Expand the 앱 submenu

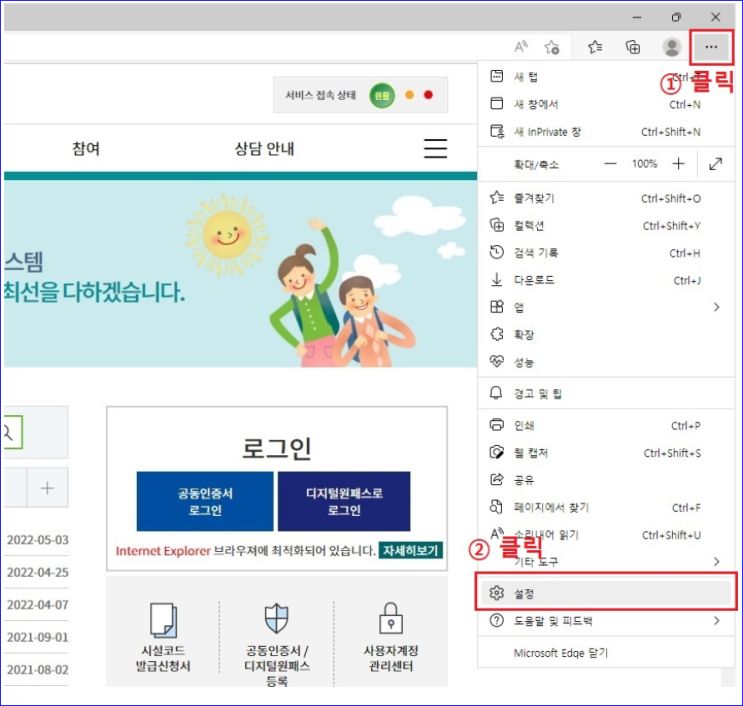click(606, 308)
